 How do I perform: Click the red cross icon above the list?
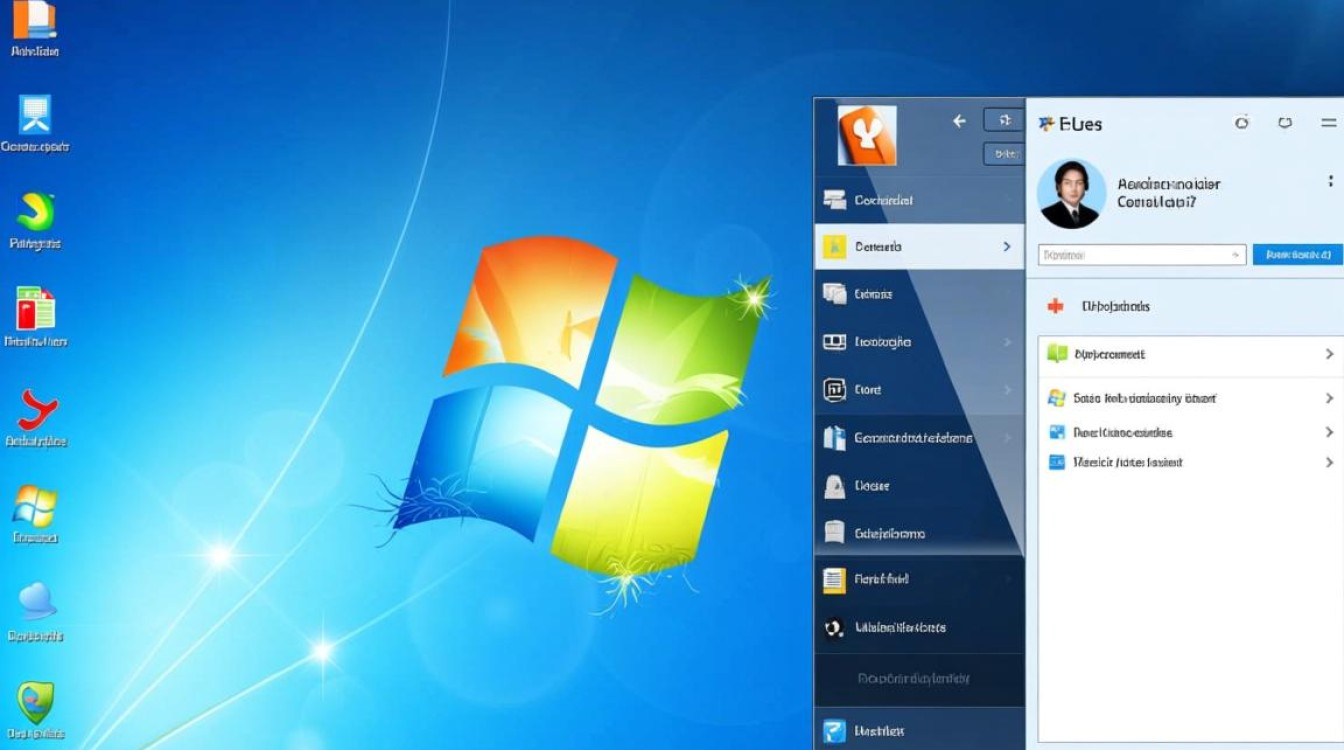point(1056,306)
